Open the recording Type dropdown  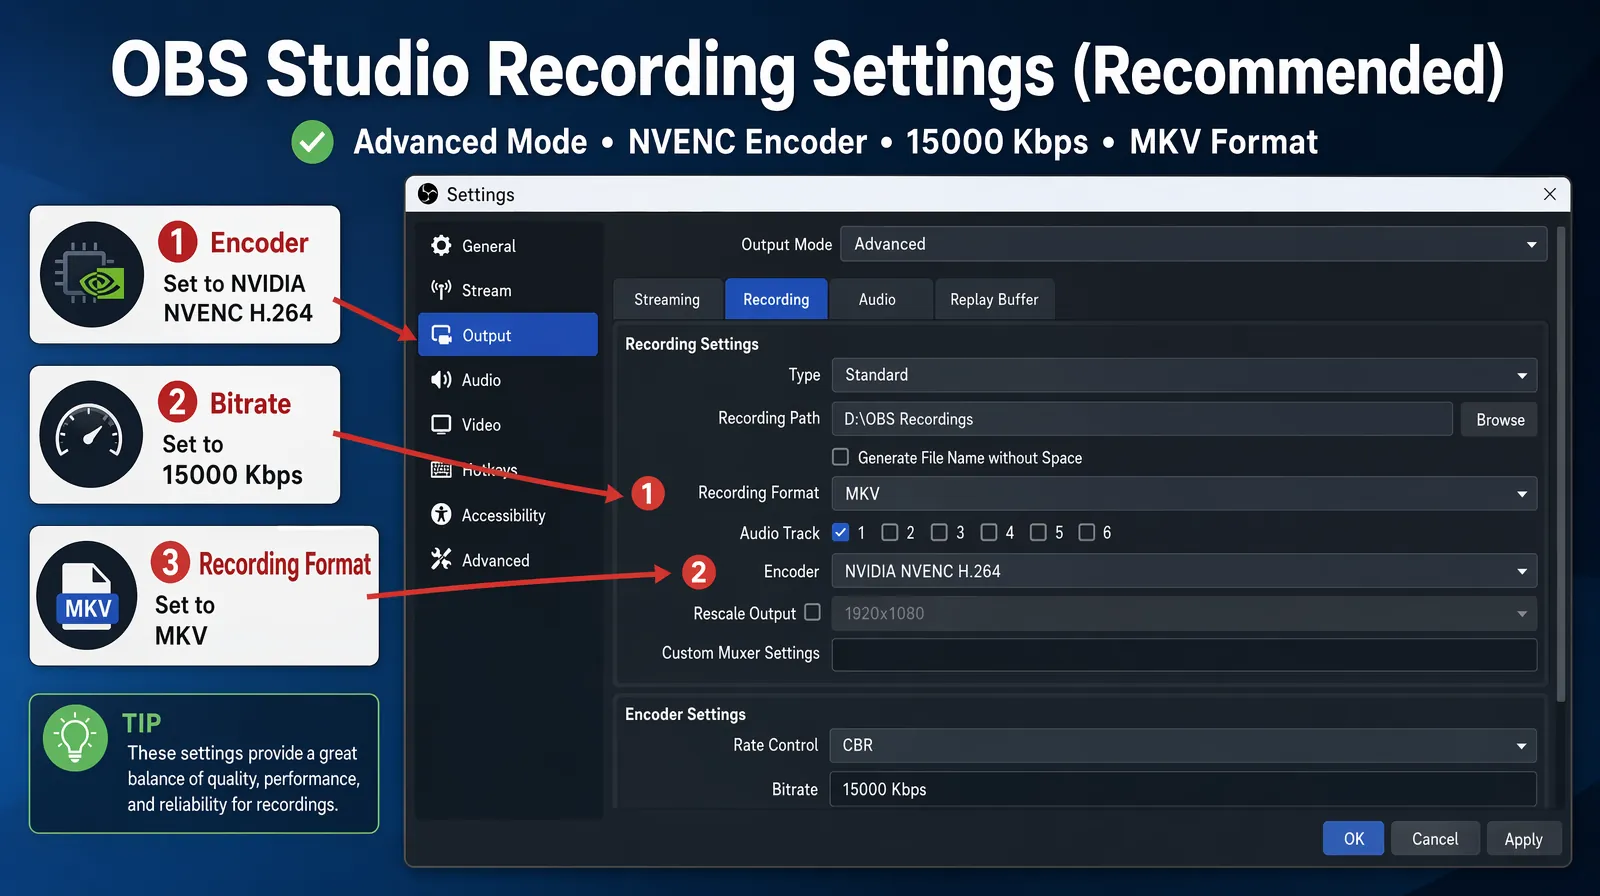(x=1184, y=375)
